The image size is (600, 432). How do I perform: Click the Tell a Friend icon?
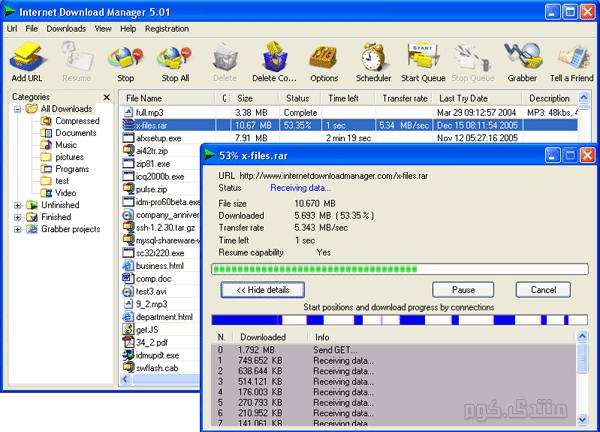tap(572, 58)
